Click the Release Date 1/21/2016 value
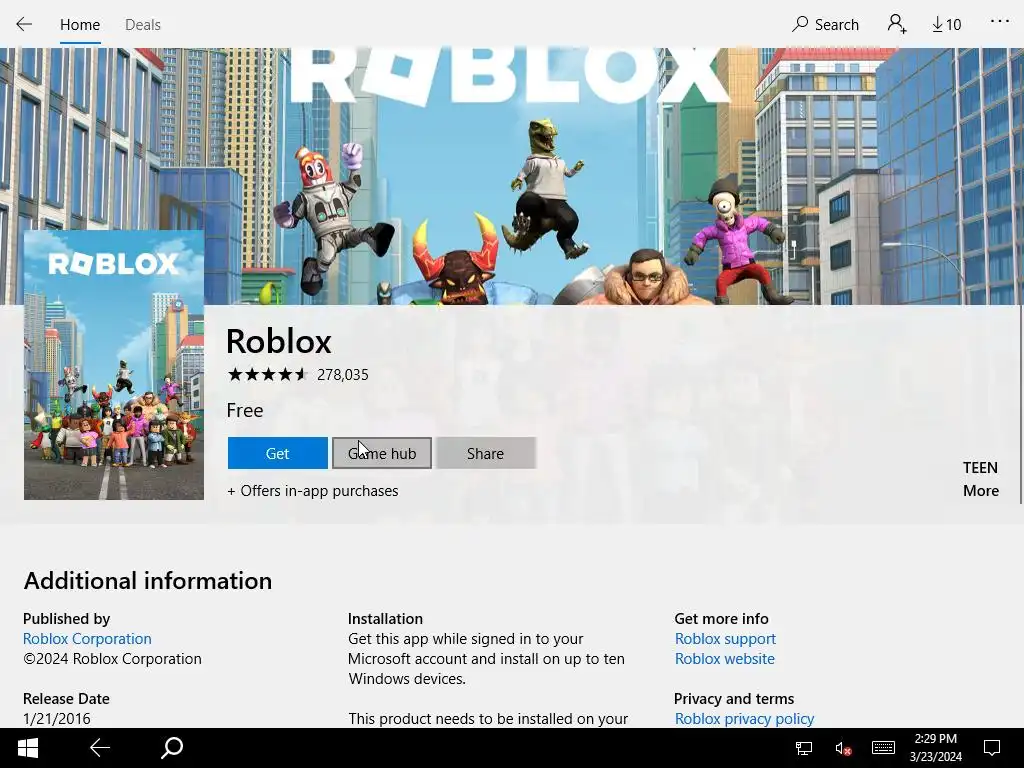Image resolution: width=1024 pixels, height=768 pixels. click(57, 718)
